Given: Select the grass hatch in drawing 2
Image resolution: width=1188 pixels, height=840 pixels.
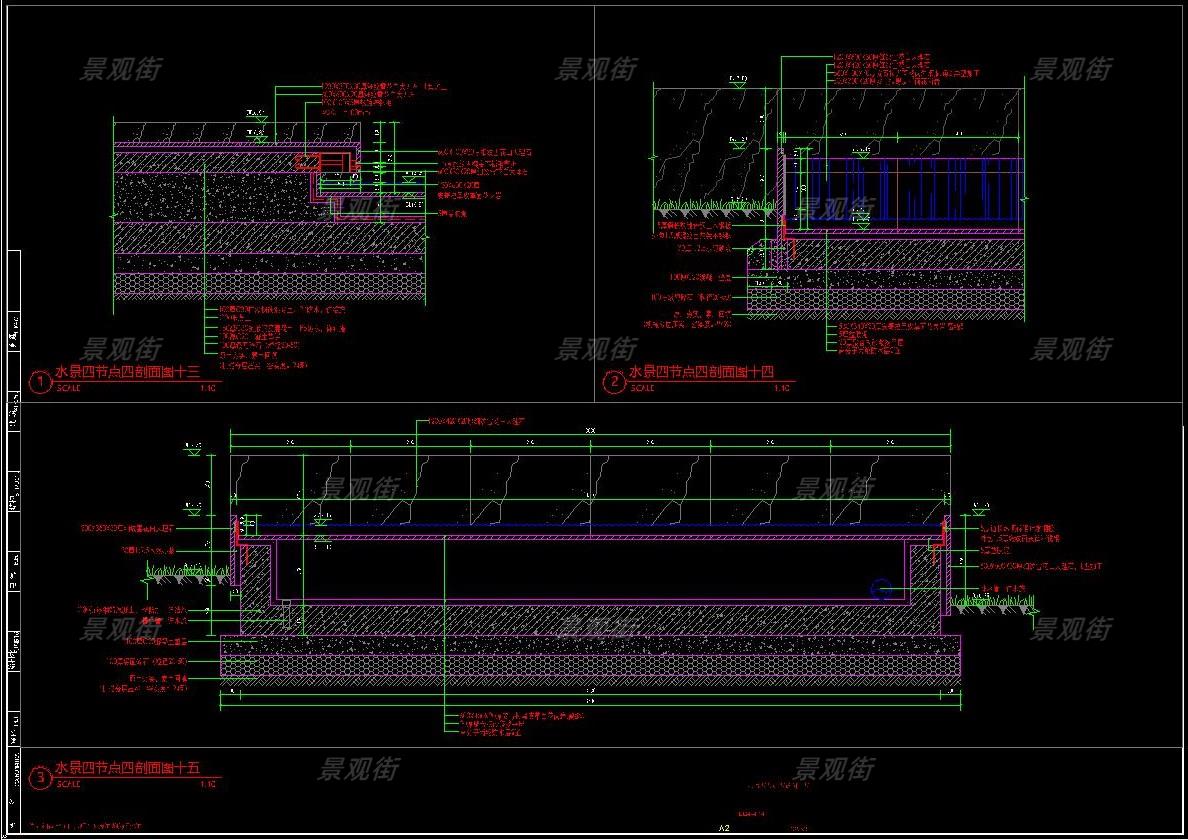Looking at the screenshot, I should pos(714,206).
